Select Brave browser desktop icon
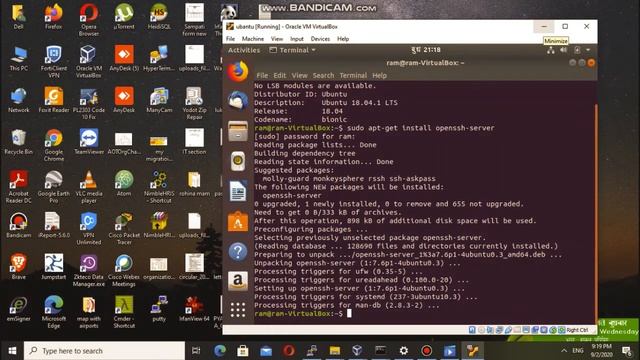The image size is (640, 360). [18, 267]
